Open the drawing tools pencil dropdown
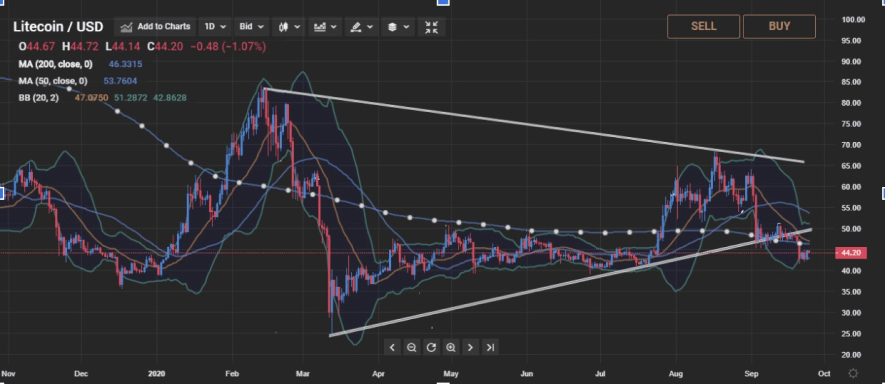The width and height of the screenshot is (885, 384). tap(361, 27)
